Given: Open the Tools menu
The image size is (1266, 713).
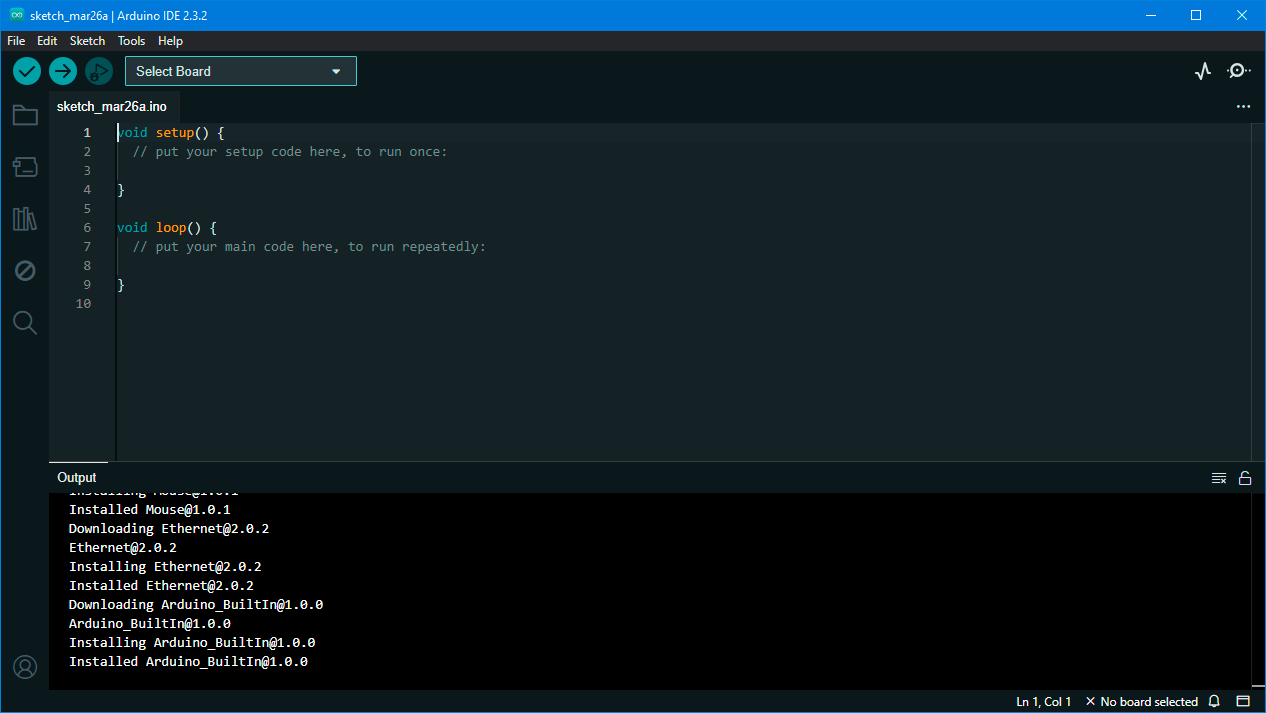Looking at the screenshot, I should point(131,41).
